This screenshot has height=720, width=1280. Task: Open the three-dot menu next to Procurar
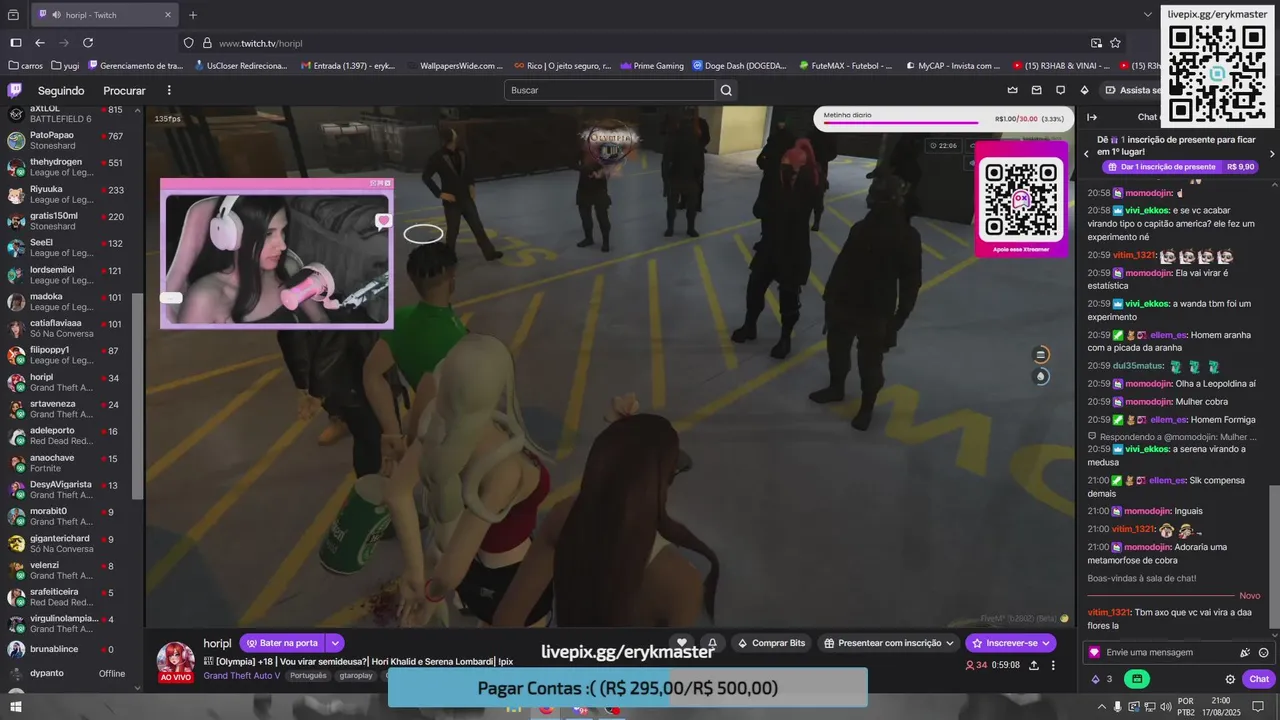[169, 90]
